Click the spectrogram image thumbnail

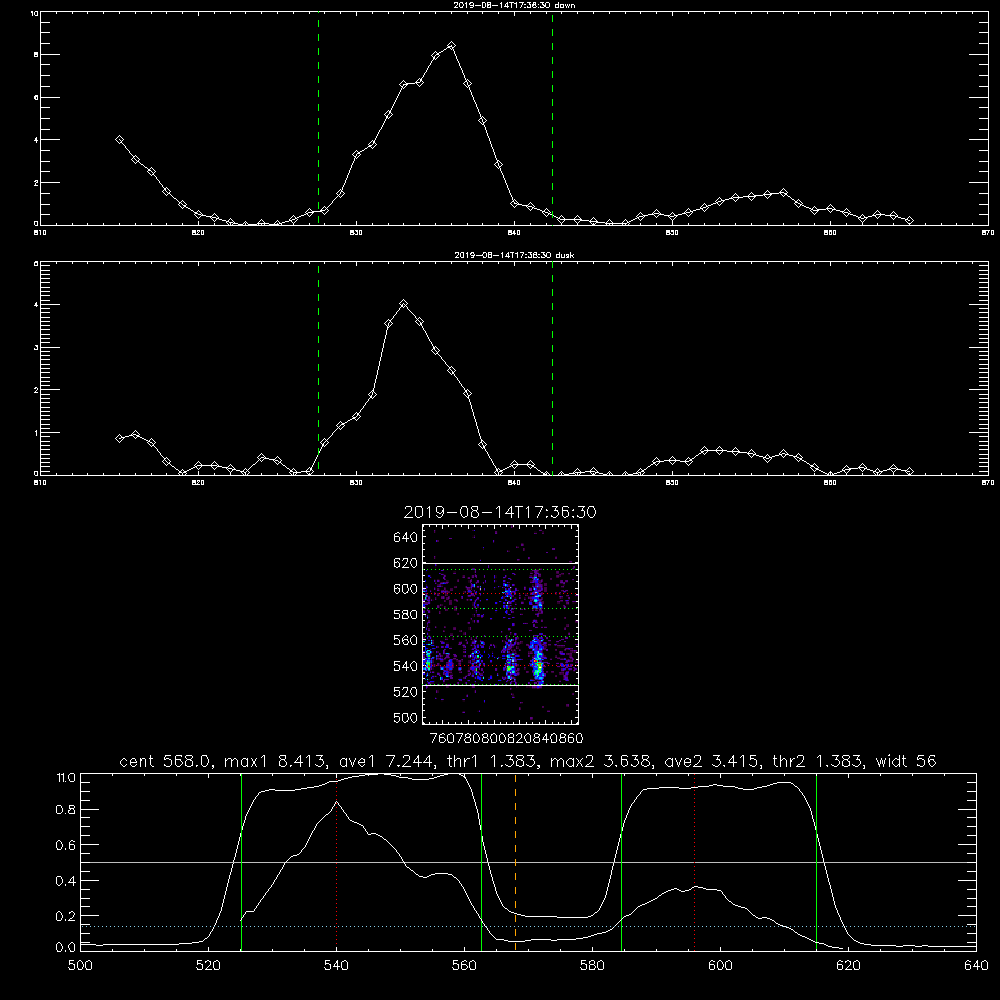click(501, 624)
